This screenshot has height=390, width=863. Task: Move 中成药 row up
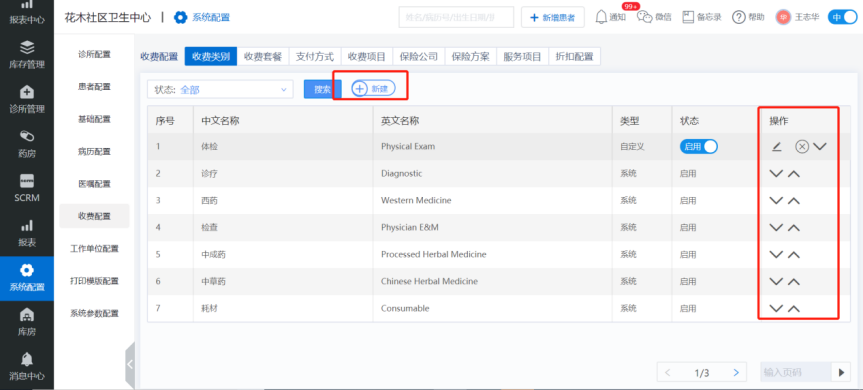tap(794, 254)
